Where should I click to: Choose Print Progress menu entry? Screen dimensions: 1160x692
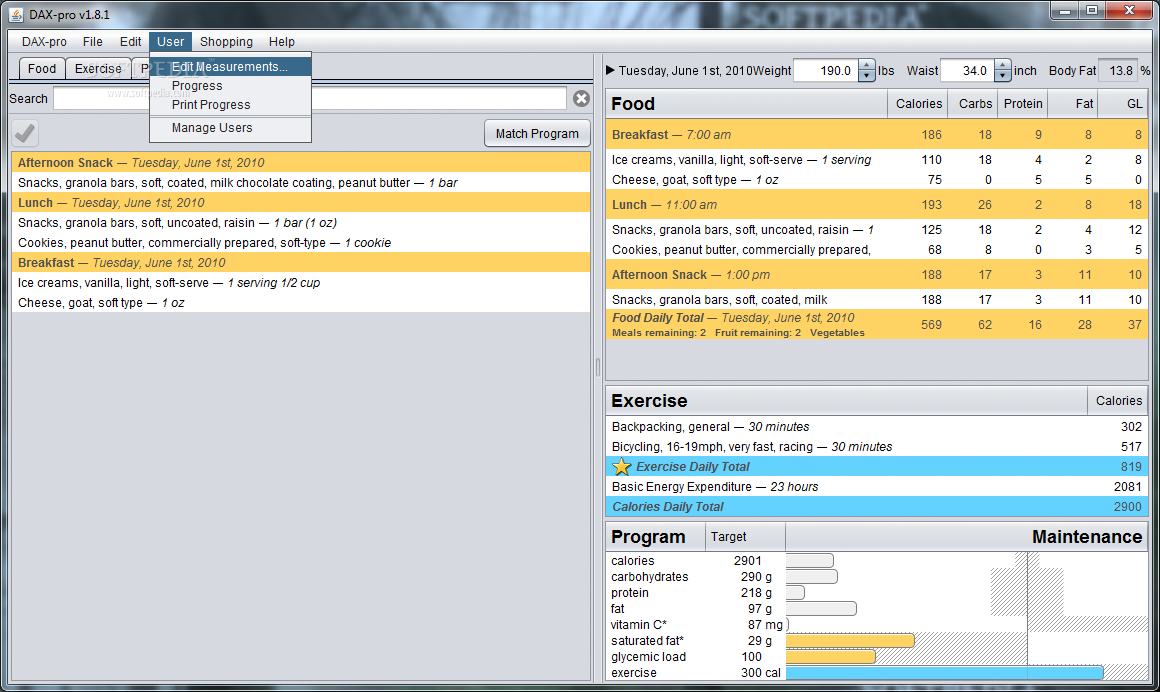coord(230,105)
